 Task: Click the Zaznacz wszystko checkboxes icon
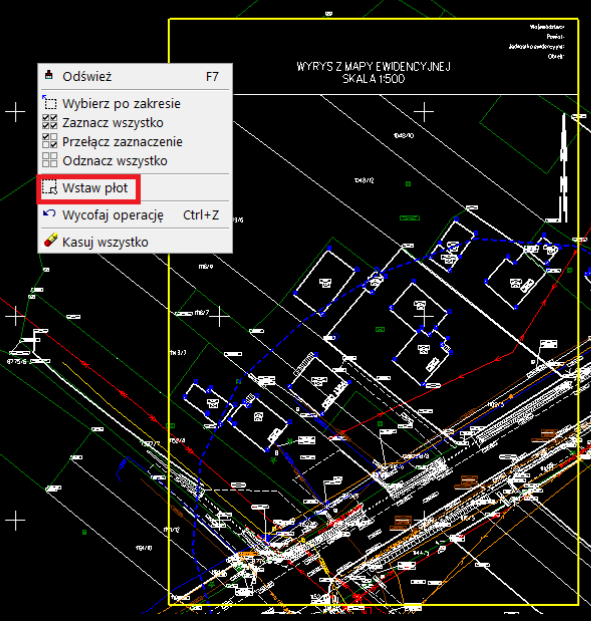pos(50,122)
